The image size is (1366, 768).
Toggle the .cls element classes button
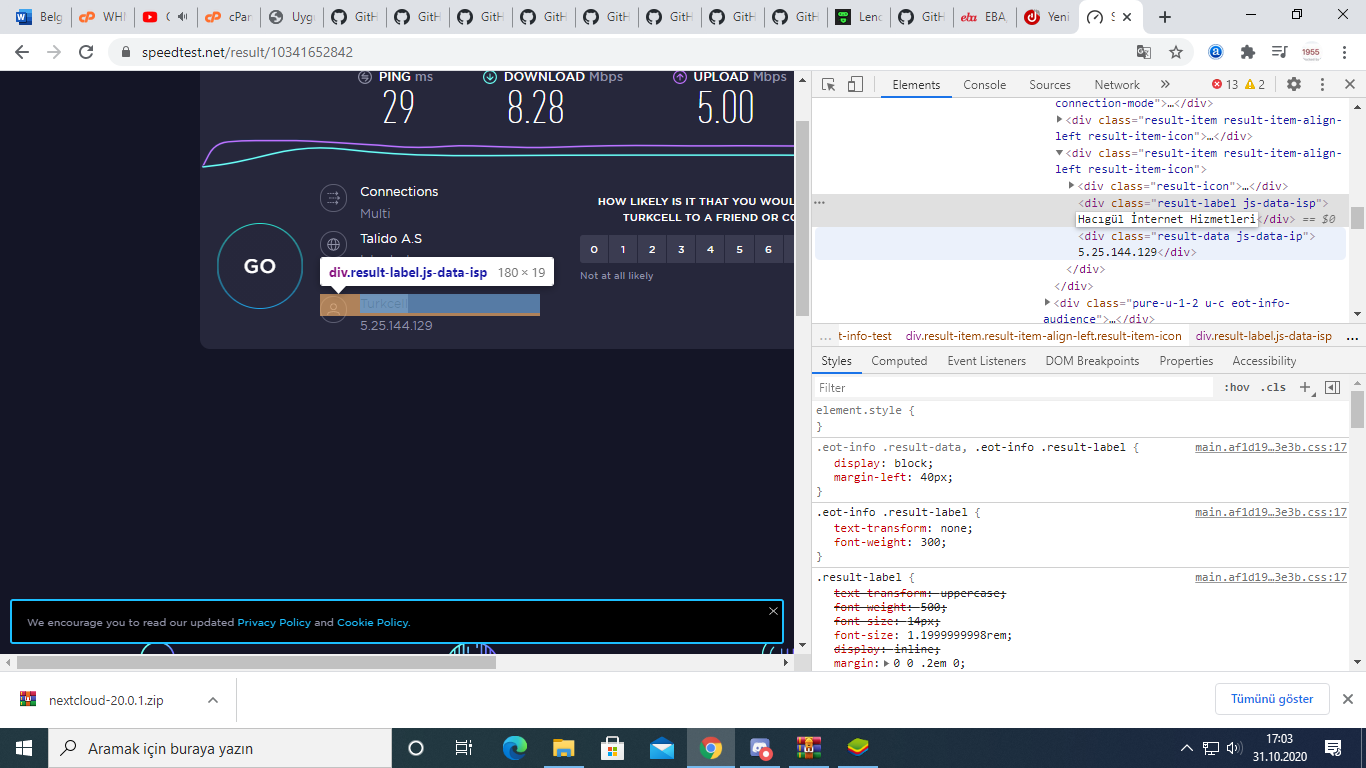click(1273, 388)
